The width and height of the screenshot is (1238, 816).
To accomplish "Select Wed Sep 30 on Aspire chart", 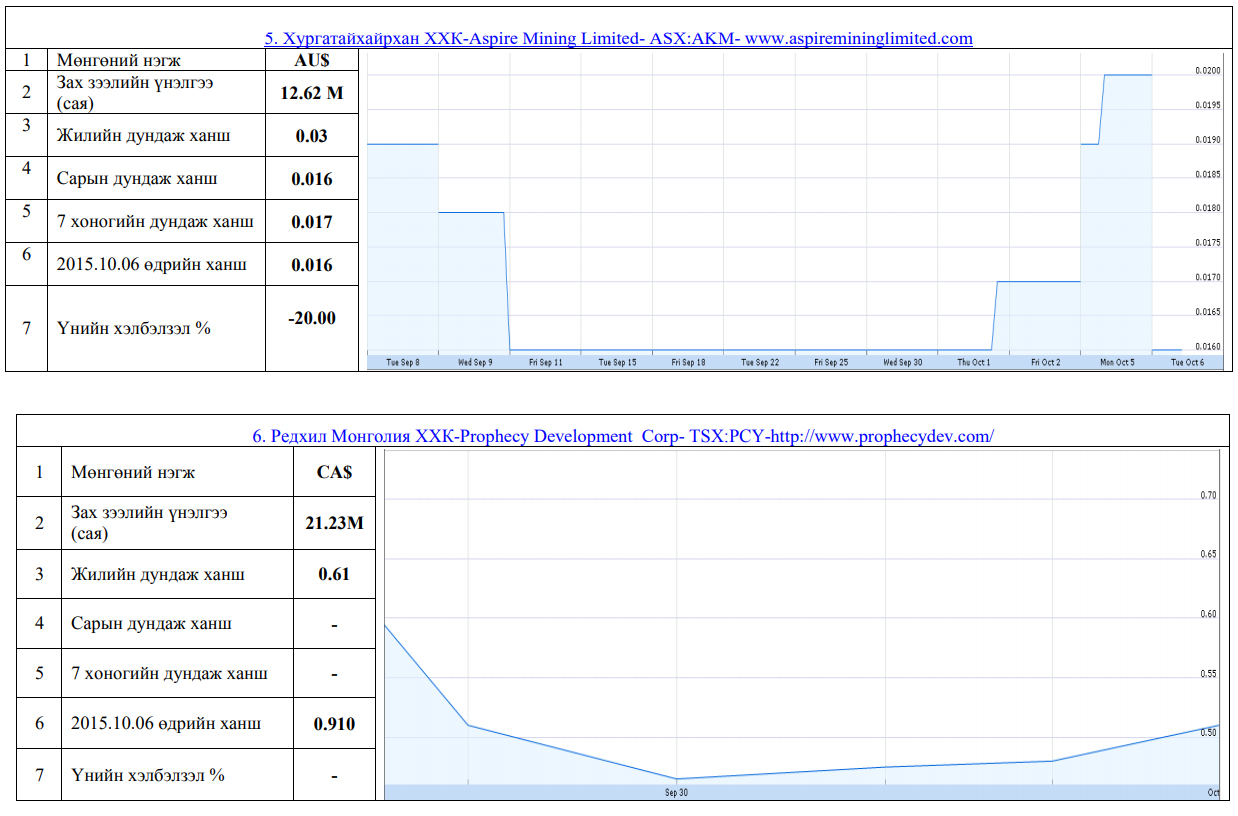I will pyautogui.click(x=902, y=362).
